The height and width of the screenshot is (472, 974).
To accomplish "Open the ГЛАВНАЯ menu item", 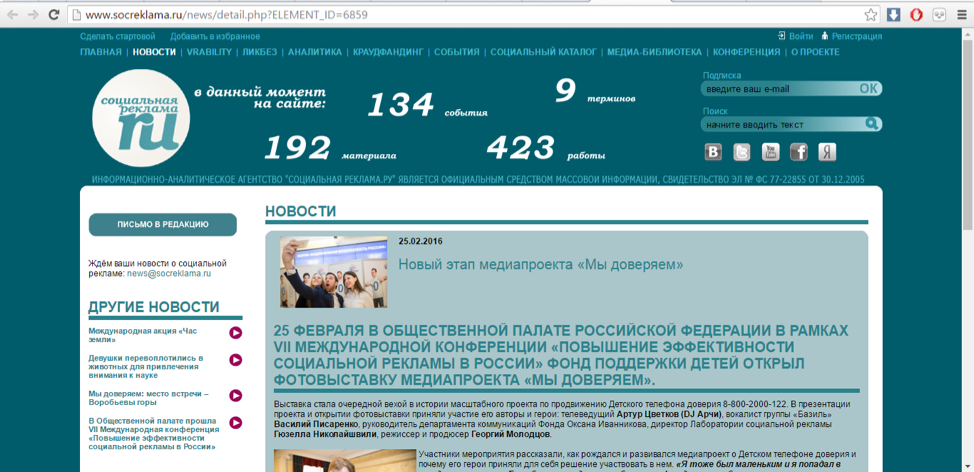I will point(101,52).
